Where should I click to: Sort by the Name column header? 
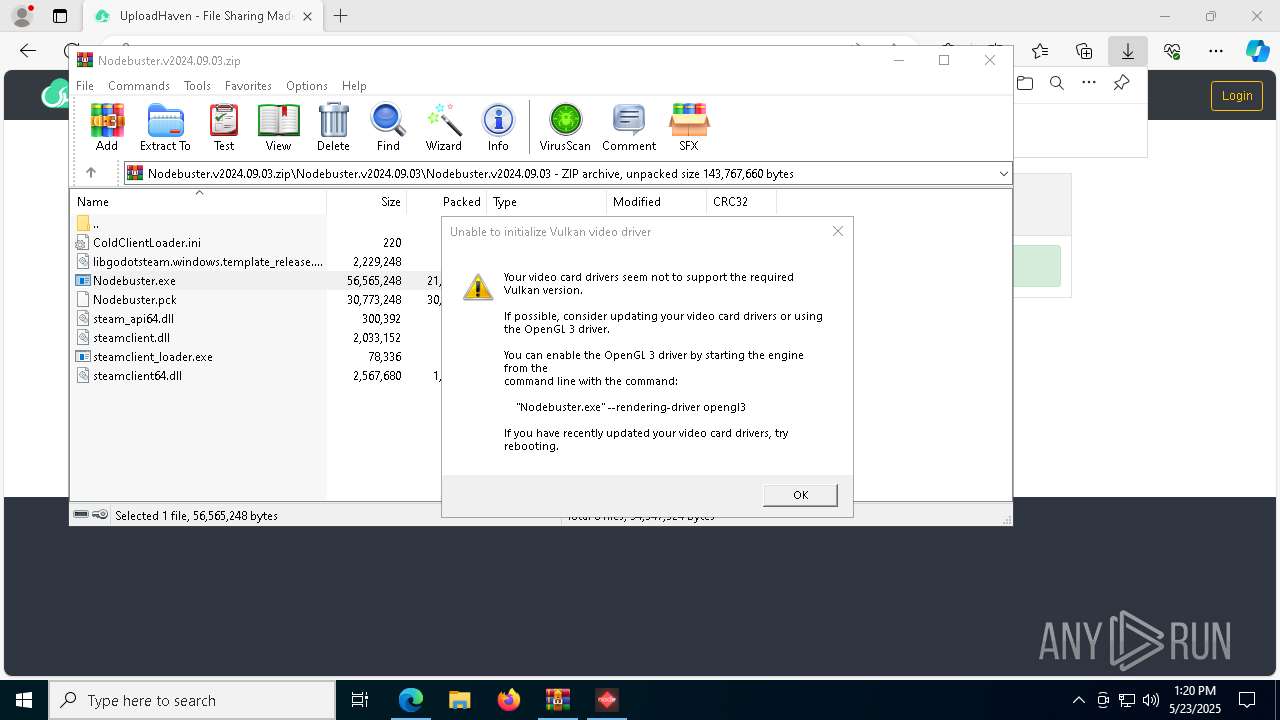click(198, 201)
